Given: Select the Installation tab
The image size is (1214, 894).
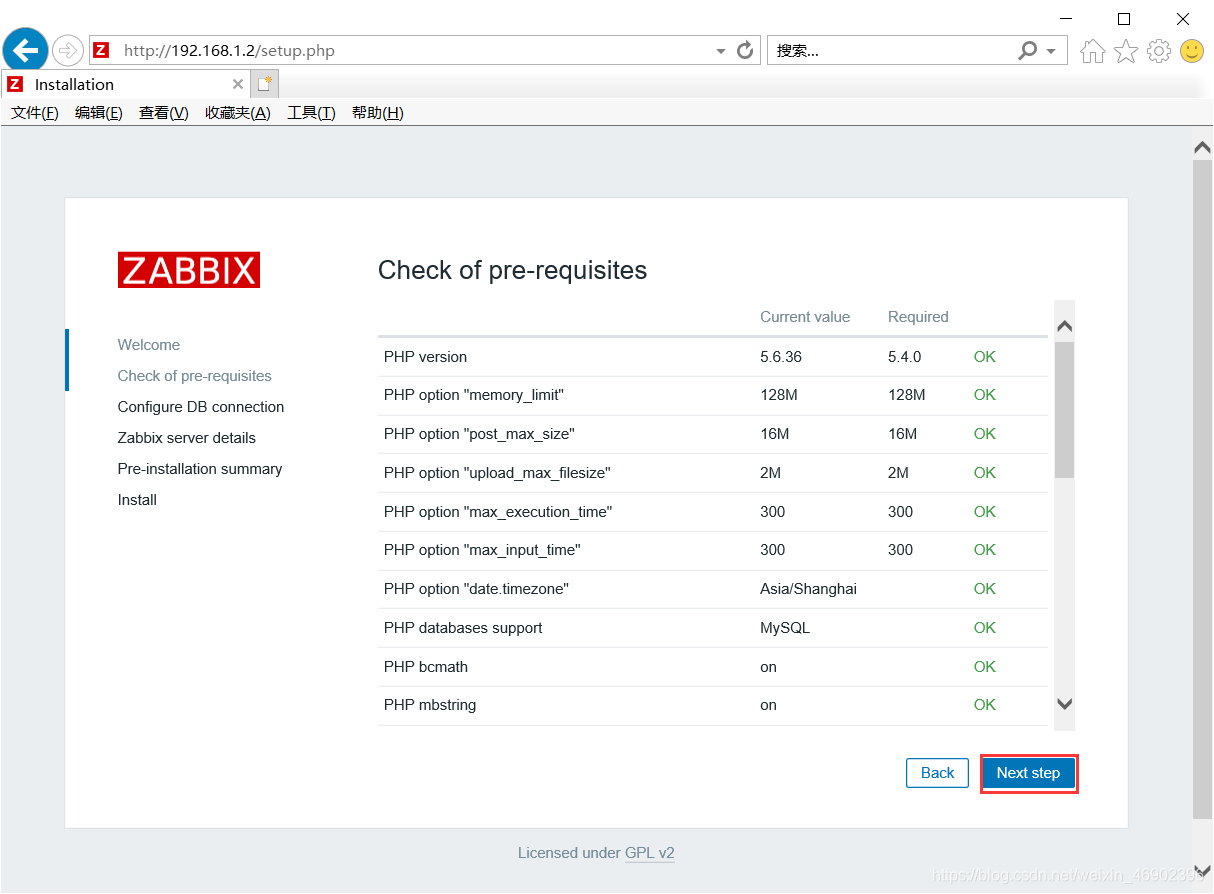Looking at the screenshot, I should 125,84.
